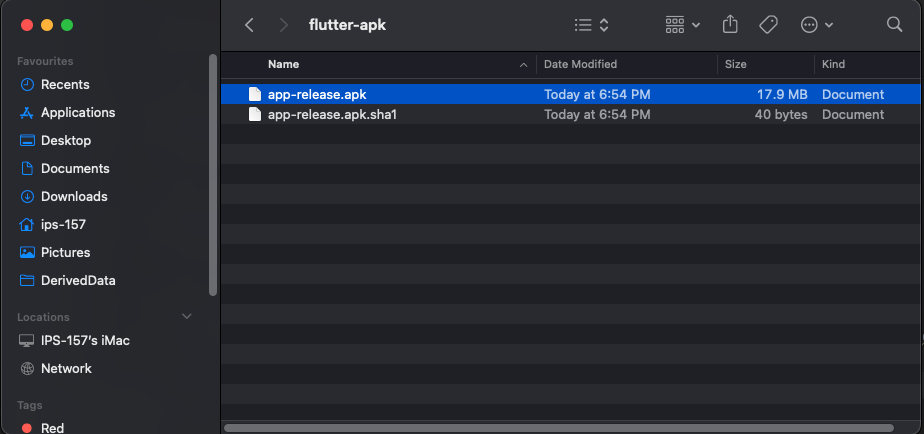Open the Group By dropdown

(x=682, y=24)
